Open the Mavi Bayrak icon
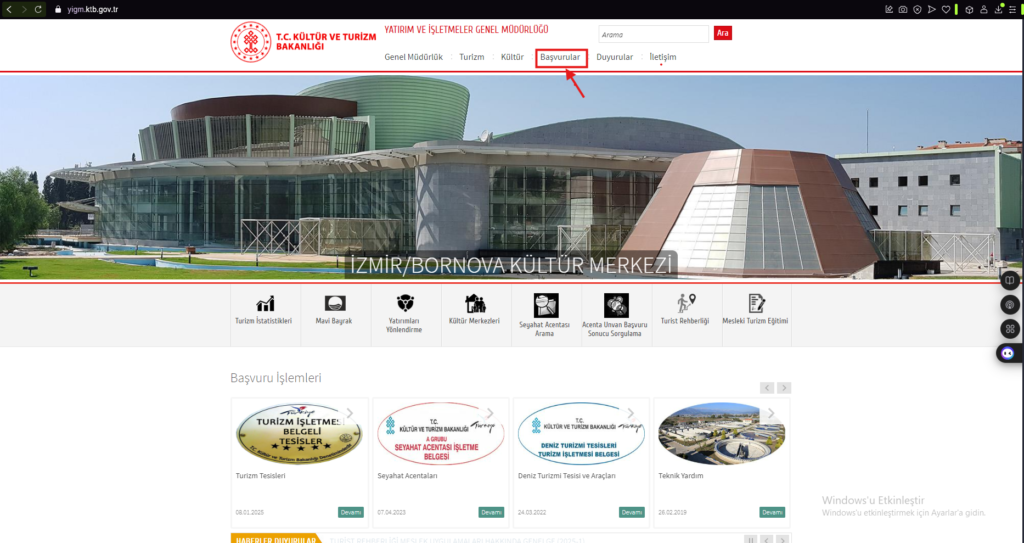Screen dimensions: 1024x543 [334, 303]
